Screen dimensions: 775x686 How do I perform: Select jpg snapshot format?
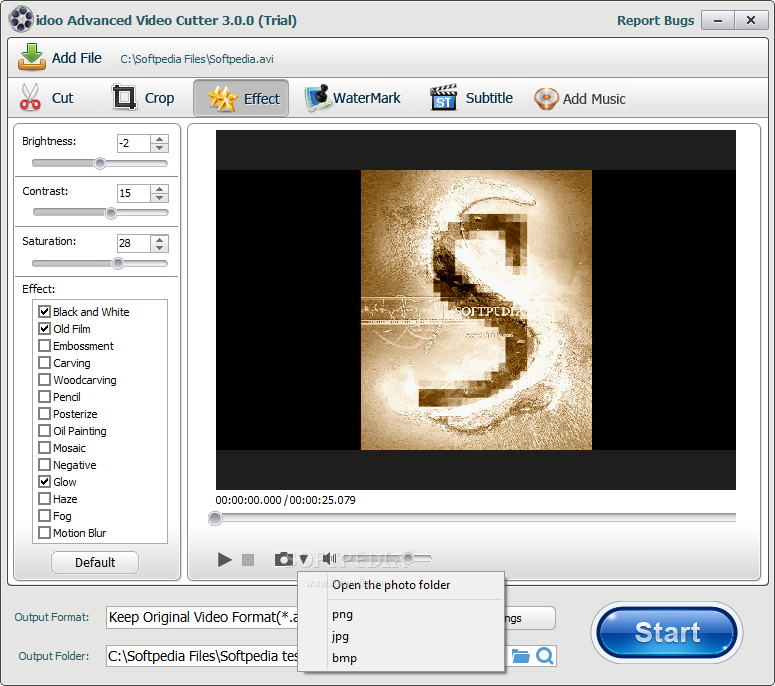pos(401,636)
